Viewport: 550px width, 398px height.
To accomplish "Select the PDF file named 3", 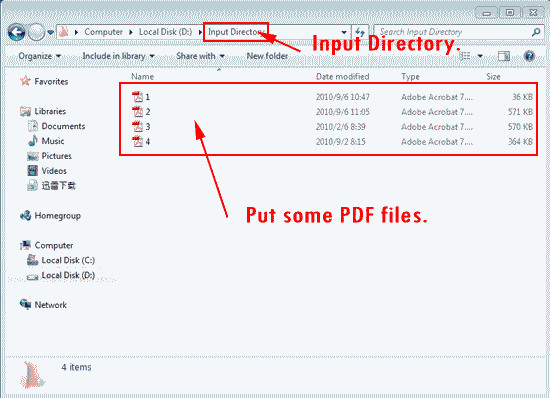I will [x=148, y=127].
